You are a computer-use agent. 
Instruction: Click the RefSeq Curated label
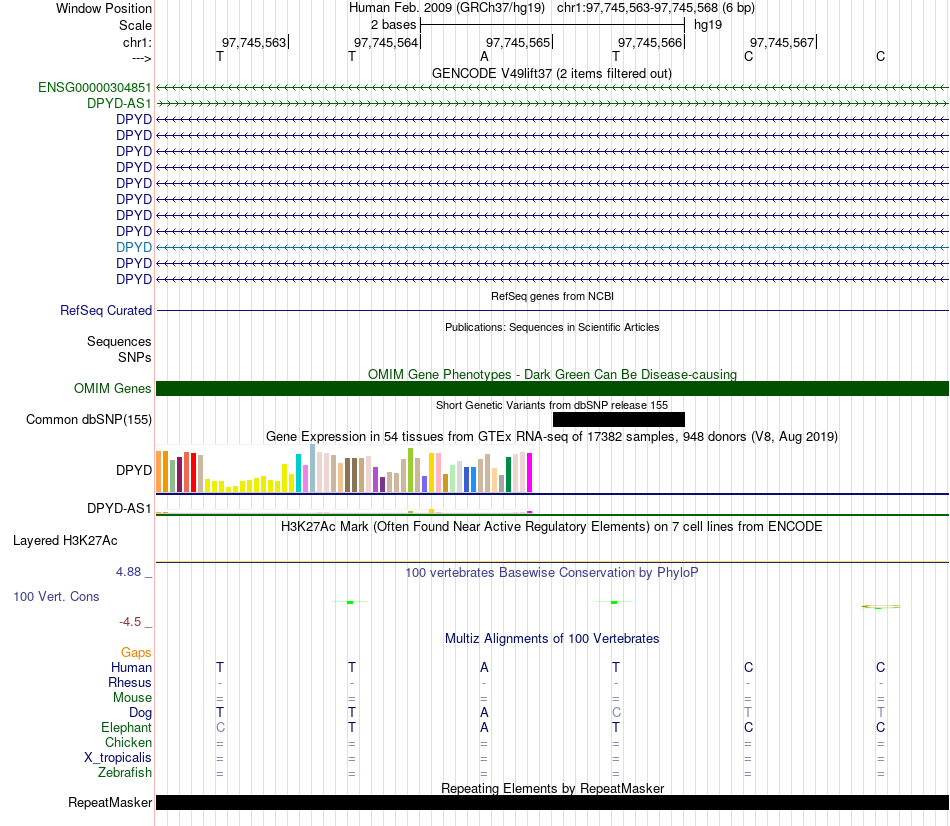(x=105, y=310)
